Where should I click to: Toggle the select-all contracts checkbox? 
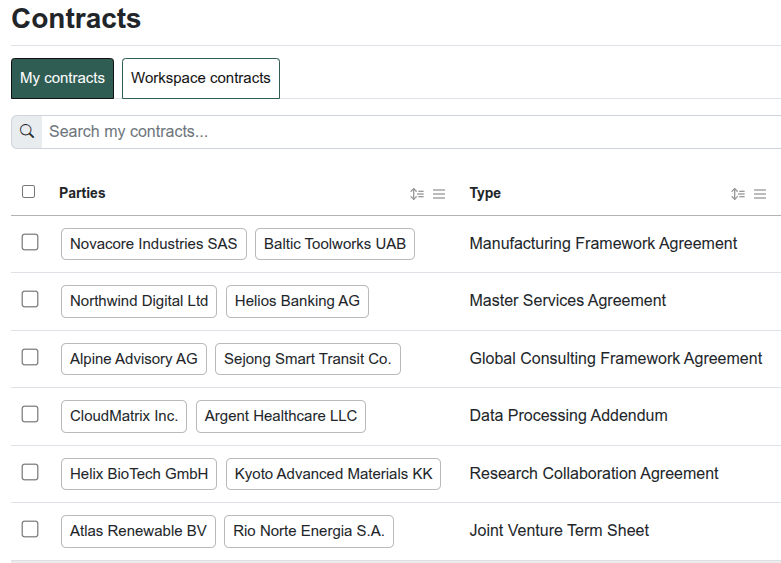[x=29, y=192]
